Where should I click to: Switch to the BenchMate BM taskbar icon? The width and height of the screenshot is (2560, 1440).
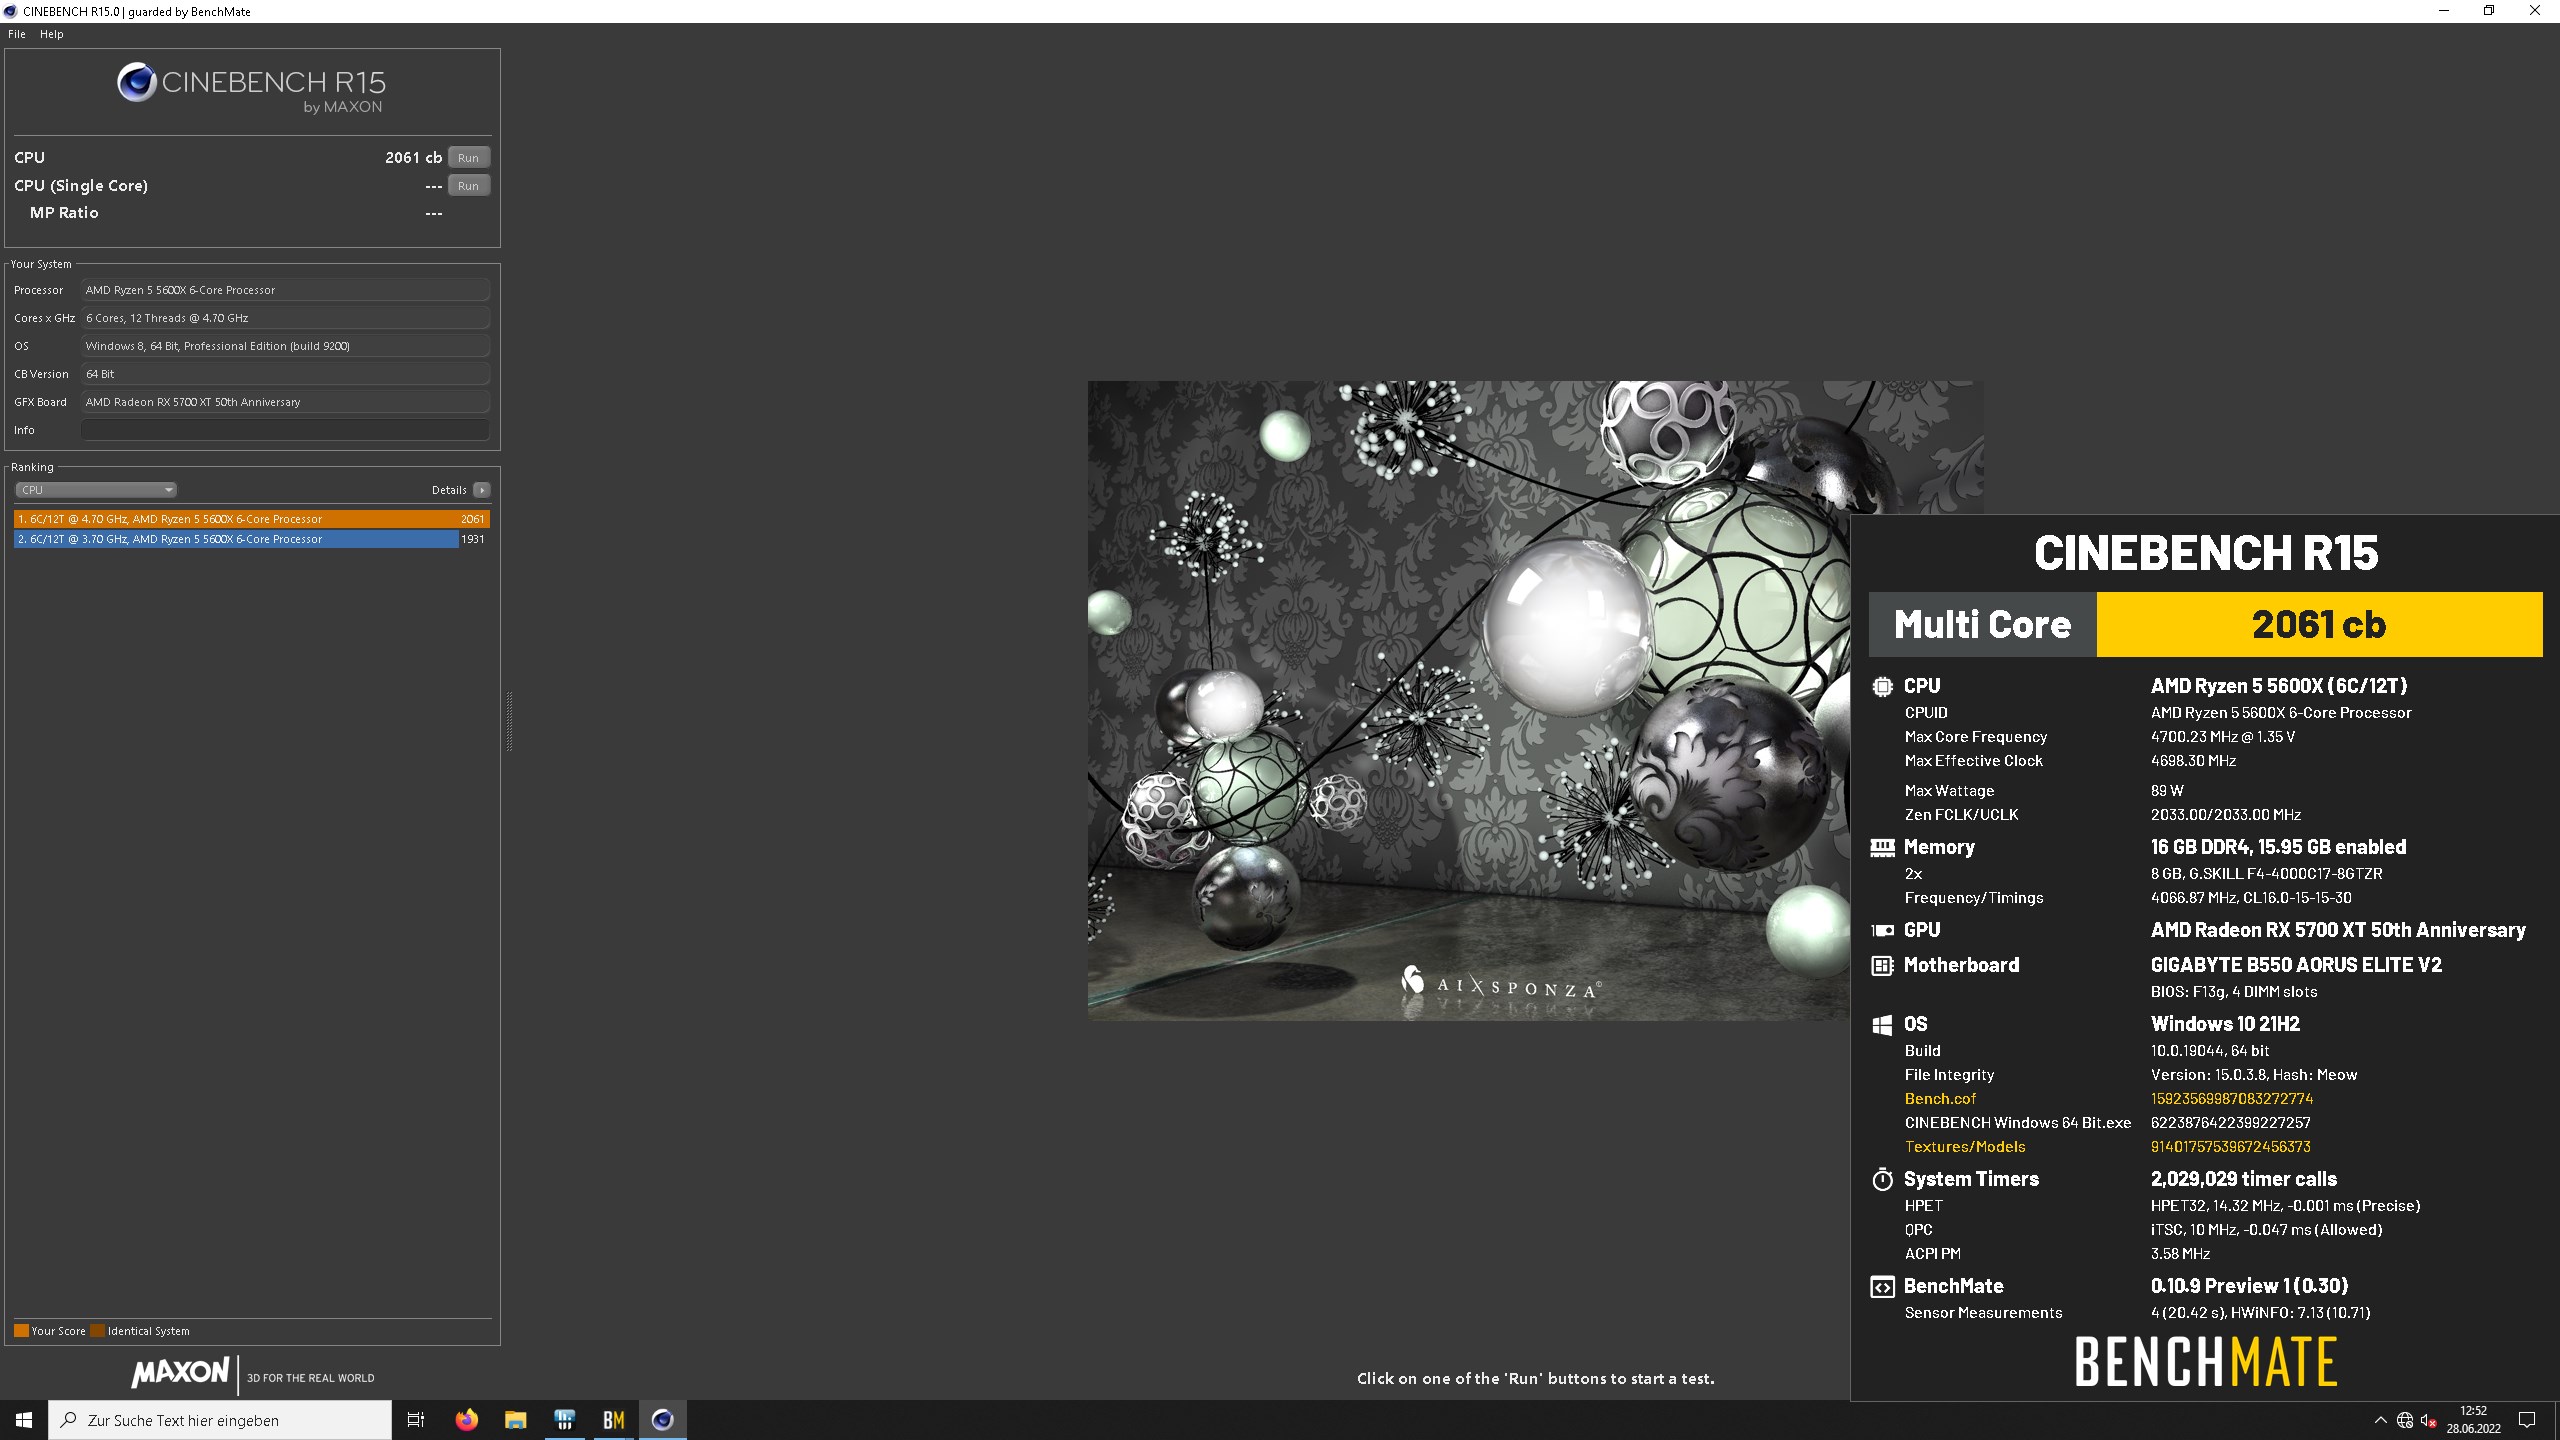click(x=613, y=1420)
